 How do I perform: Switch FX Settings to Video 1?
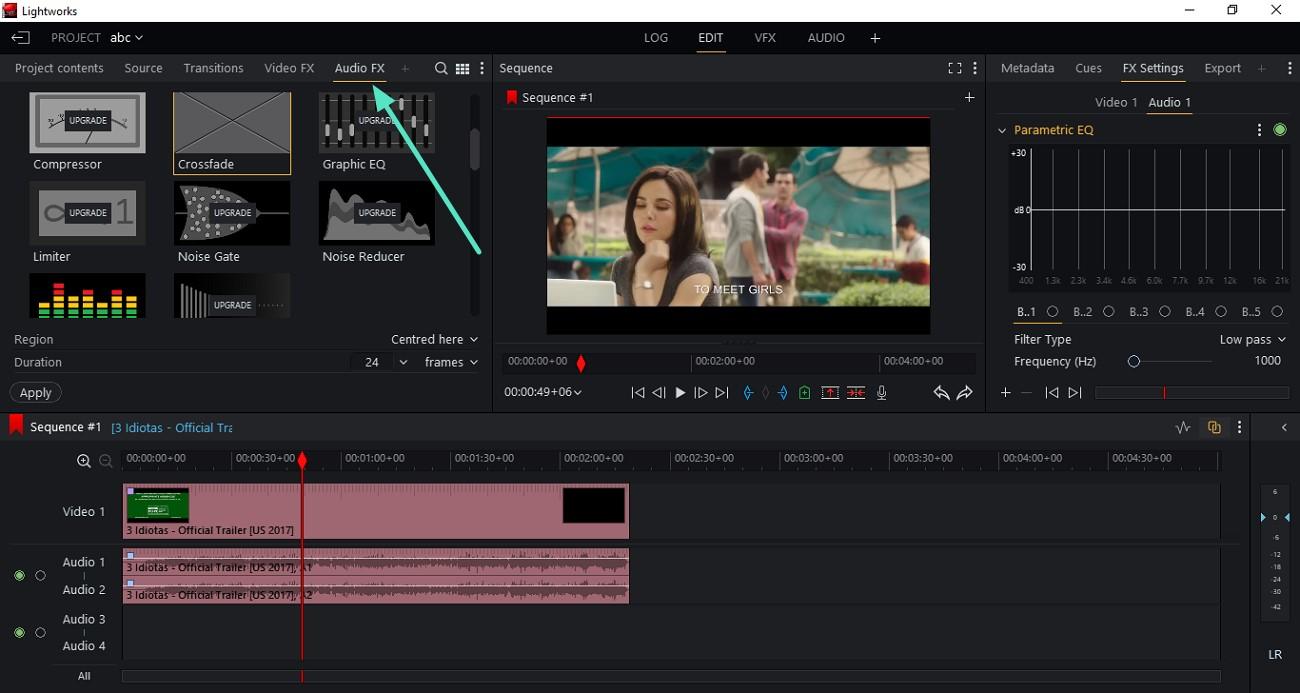point(1116,102)
